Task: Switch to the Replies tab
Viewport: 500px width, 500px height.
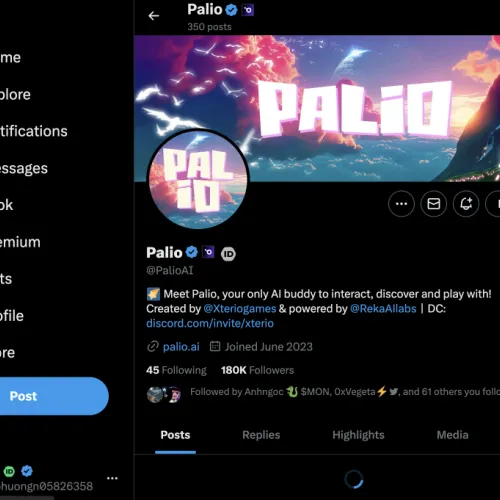Action: click(x=261, y=435)
